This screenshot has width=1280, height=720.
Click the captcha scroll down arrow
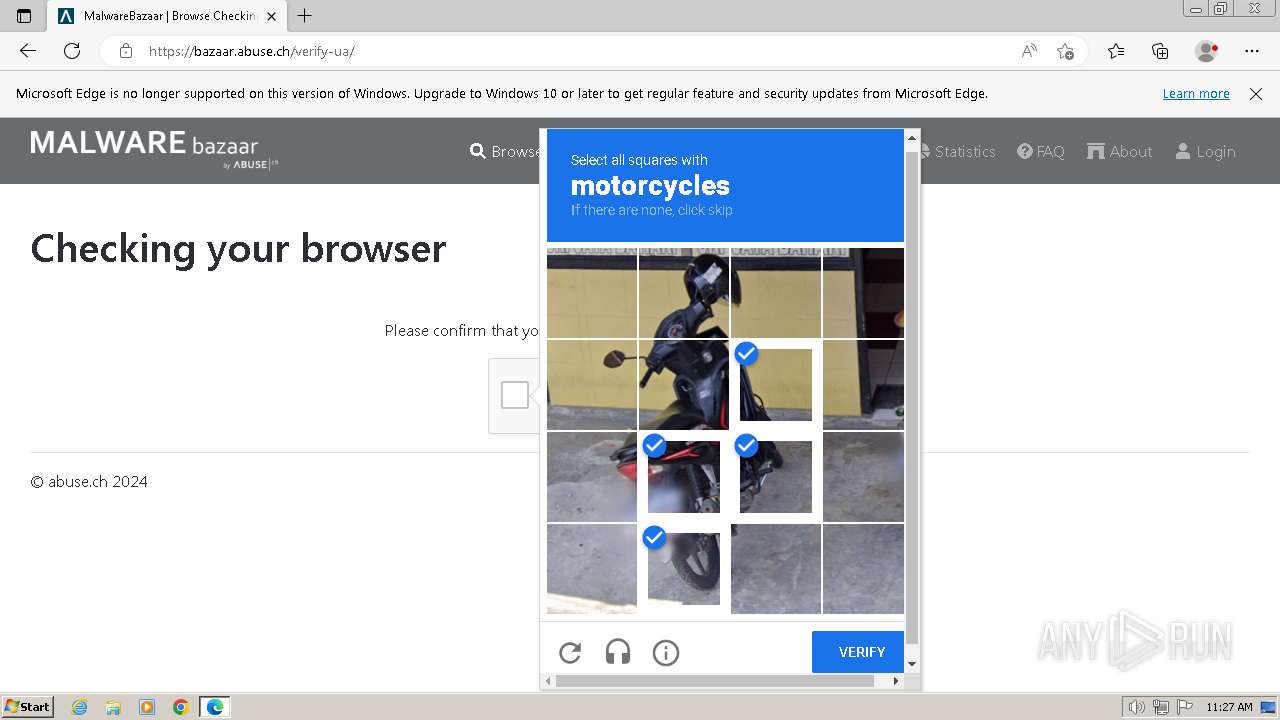pos(911,664)
